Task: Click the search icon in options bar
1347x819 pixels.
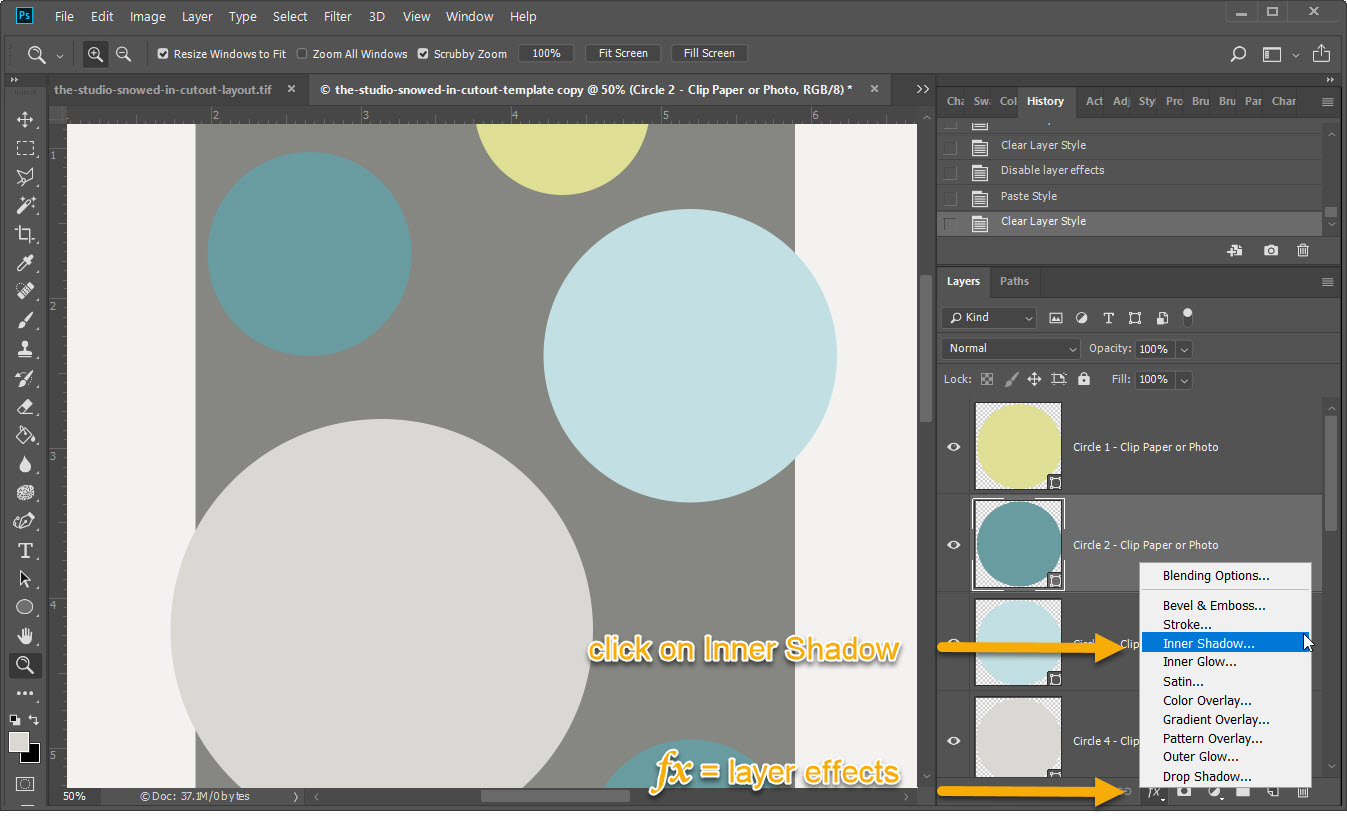Action: (1238, 54)
